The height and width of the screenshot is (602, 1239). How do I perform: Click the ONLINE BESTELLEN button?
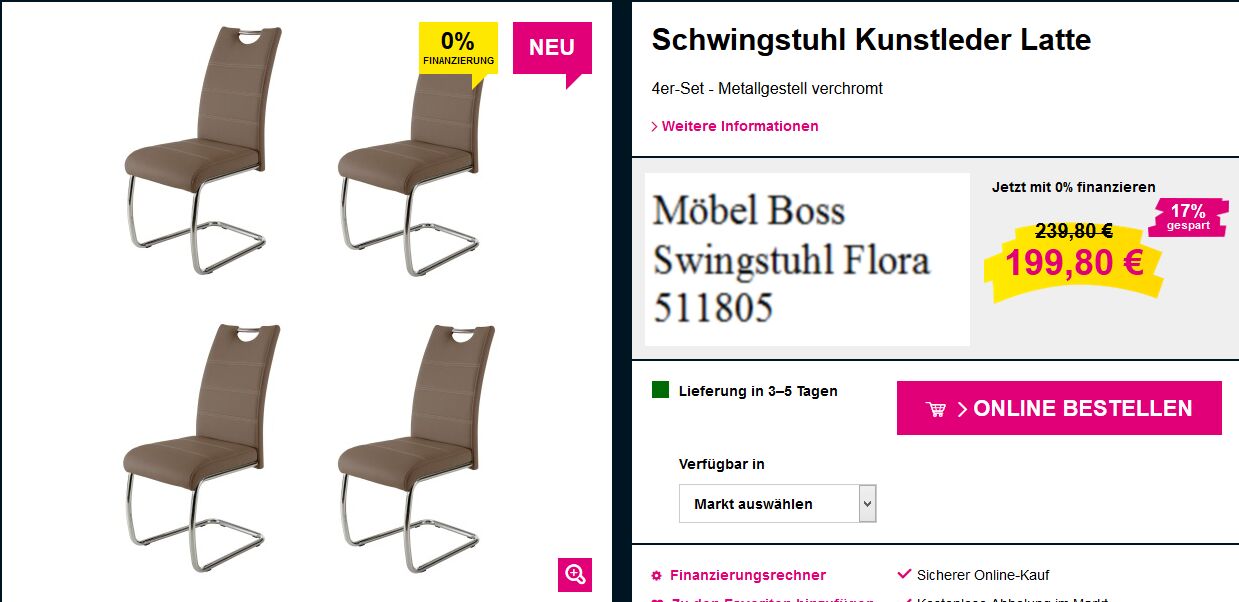(x=1059, y=408)
